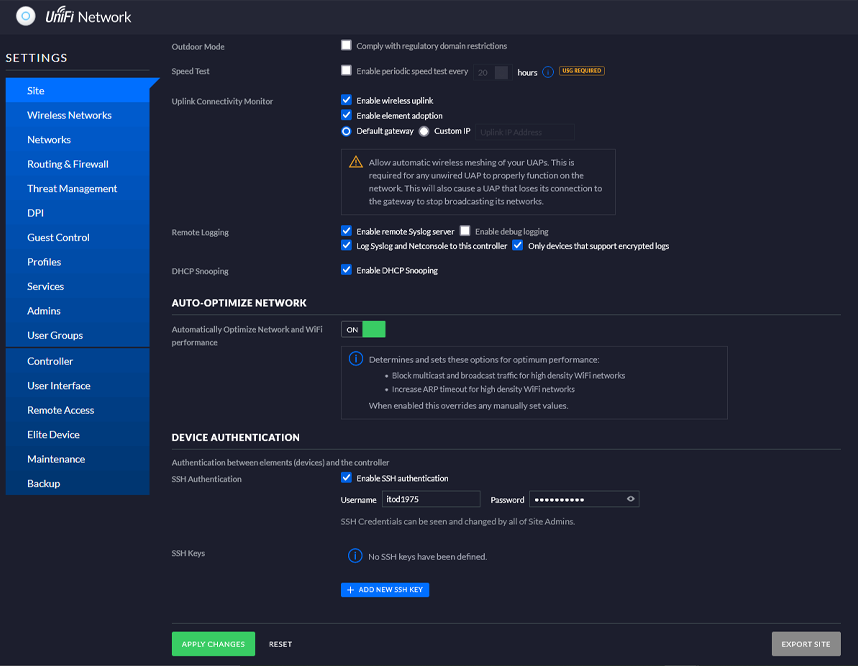Select the Custom IP radio button
858x666 pixels.
point(424,131)
